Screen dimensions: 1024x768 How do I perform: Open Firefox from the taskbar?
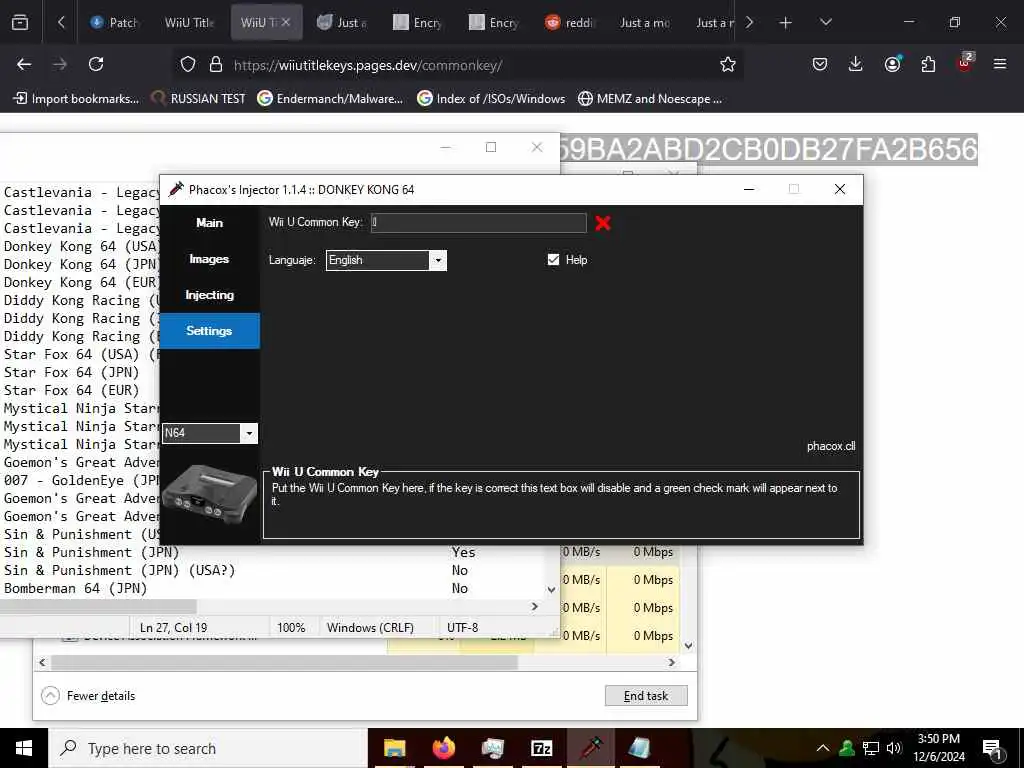click(x=443, y=748)
